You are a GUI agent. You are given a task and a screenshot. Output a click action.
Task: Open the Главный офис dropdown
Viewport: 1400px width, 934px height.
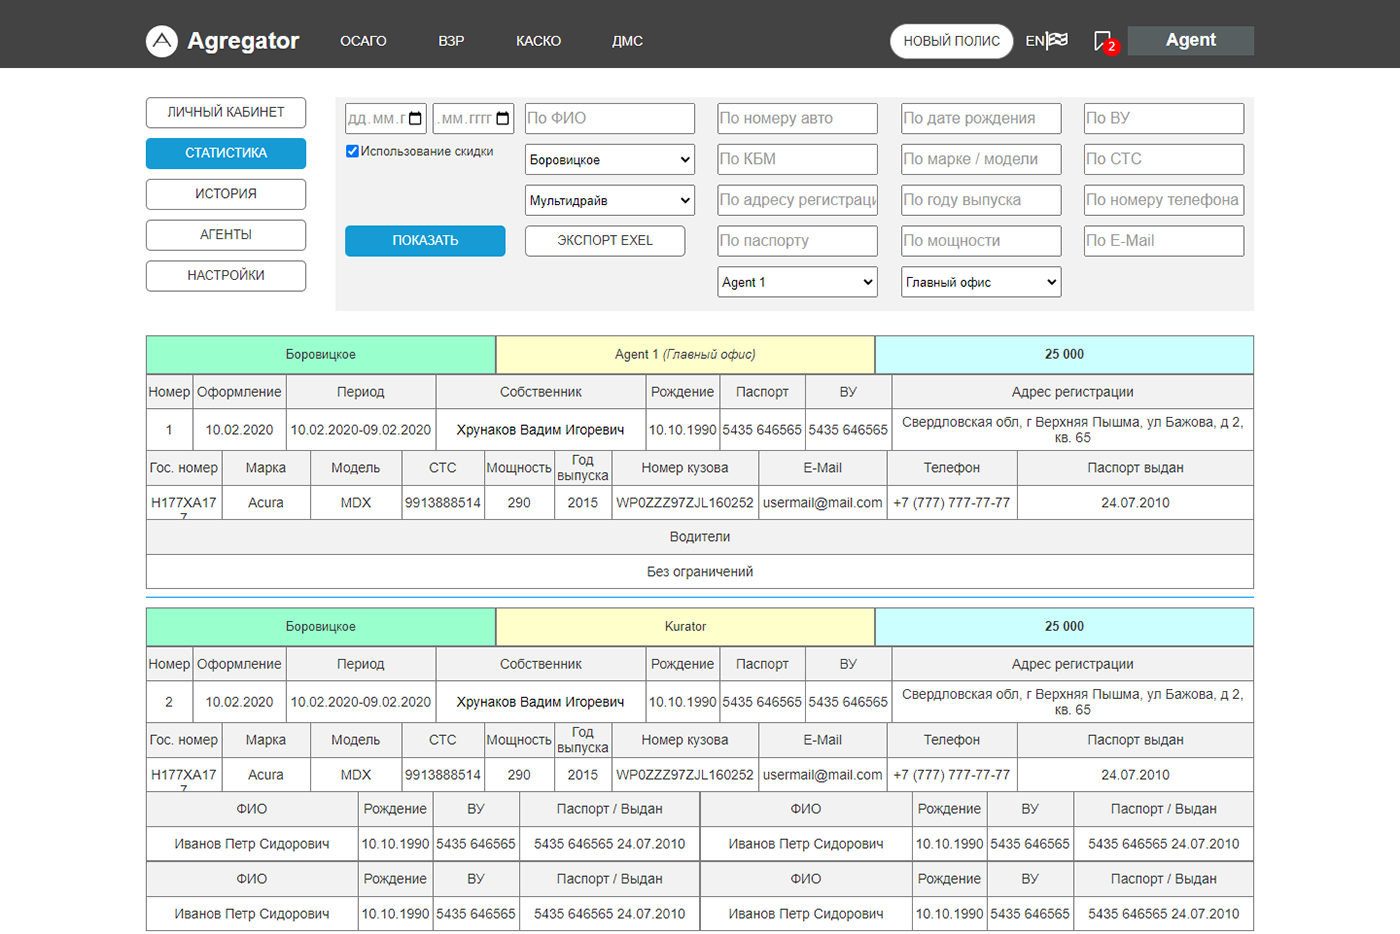[x=980, y=283]
